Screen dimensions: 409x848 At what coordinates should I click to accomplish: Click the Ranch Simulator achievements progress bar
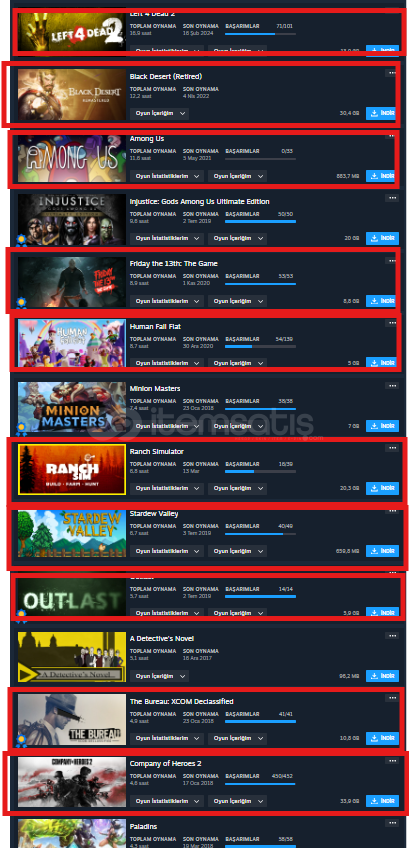(x=260, y=471)
